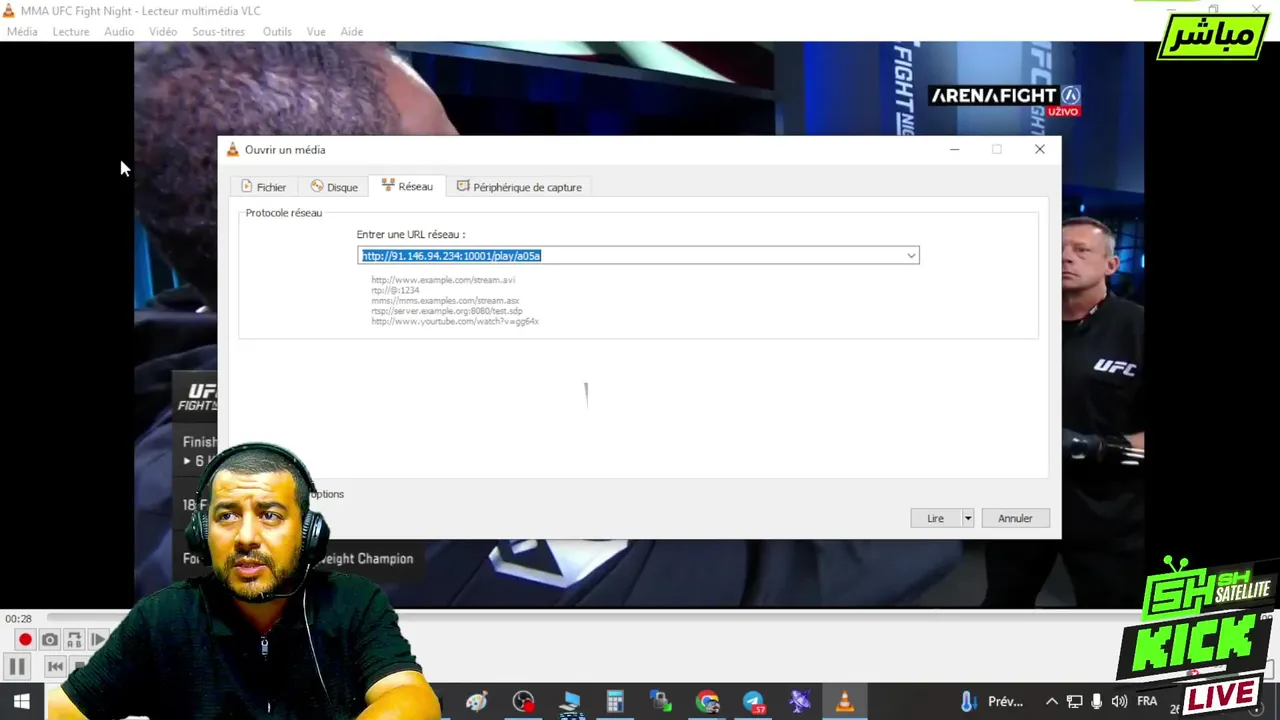
Task: Click the microphone tray icon
Action: pos(1097,702)
